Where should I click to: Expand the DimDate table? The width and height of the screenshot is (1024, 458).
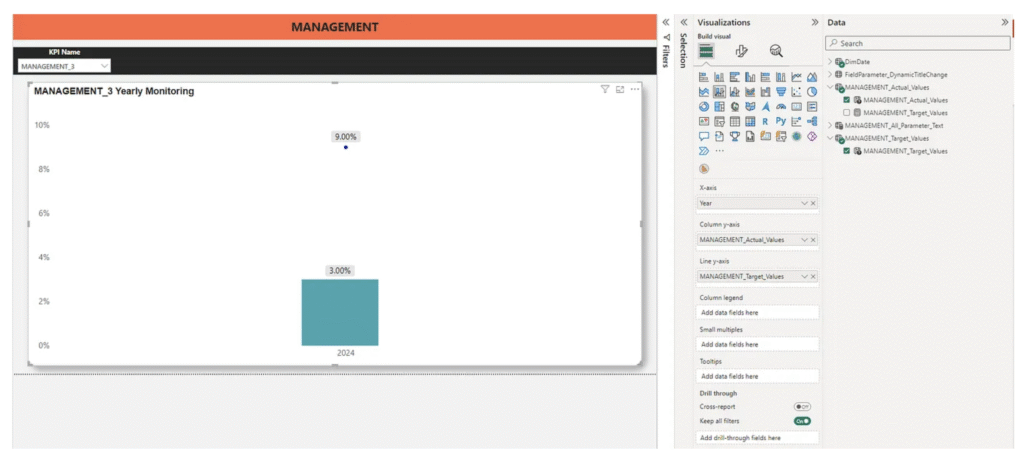pos(829,61)
